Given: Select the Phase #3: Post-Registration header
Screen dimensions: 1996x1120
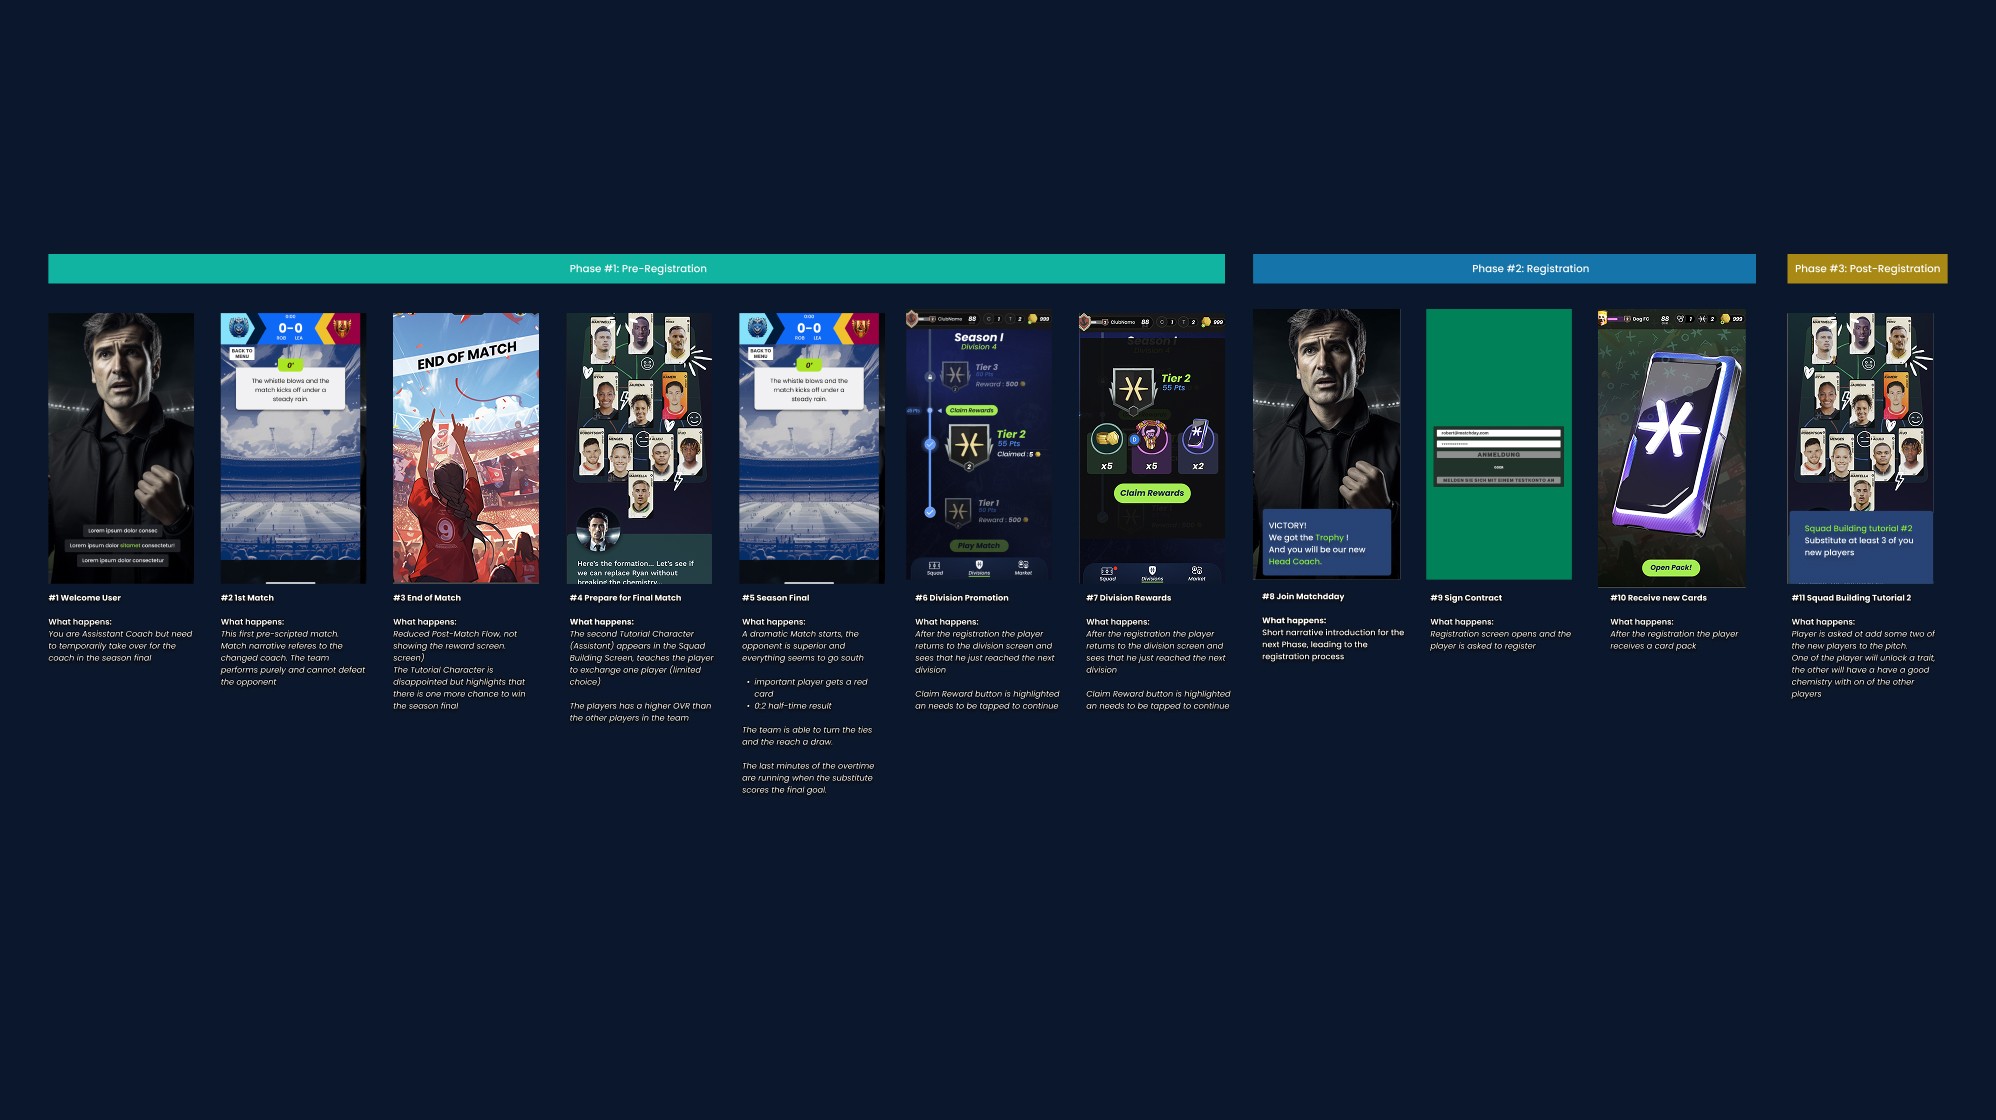Looking at the screenshot, I should (1866, 268).
